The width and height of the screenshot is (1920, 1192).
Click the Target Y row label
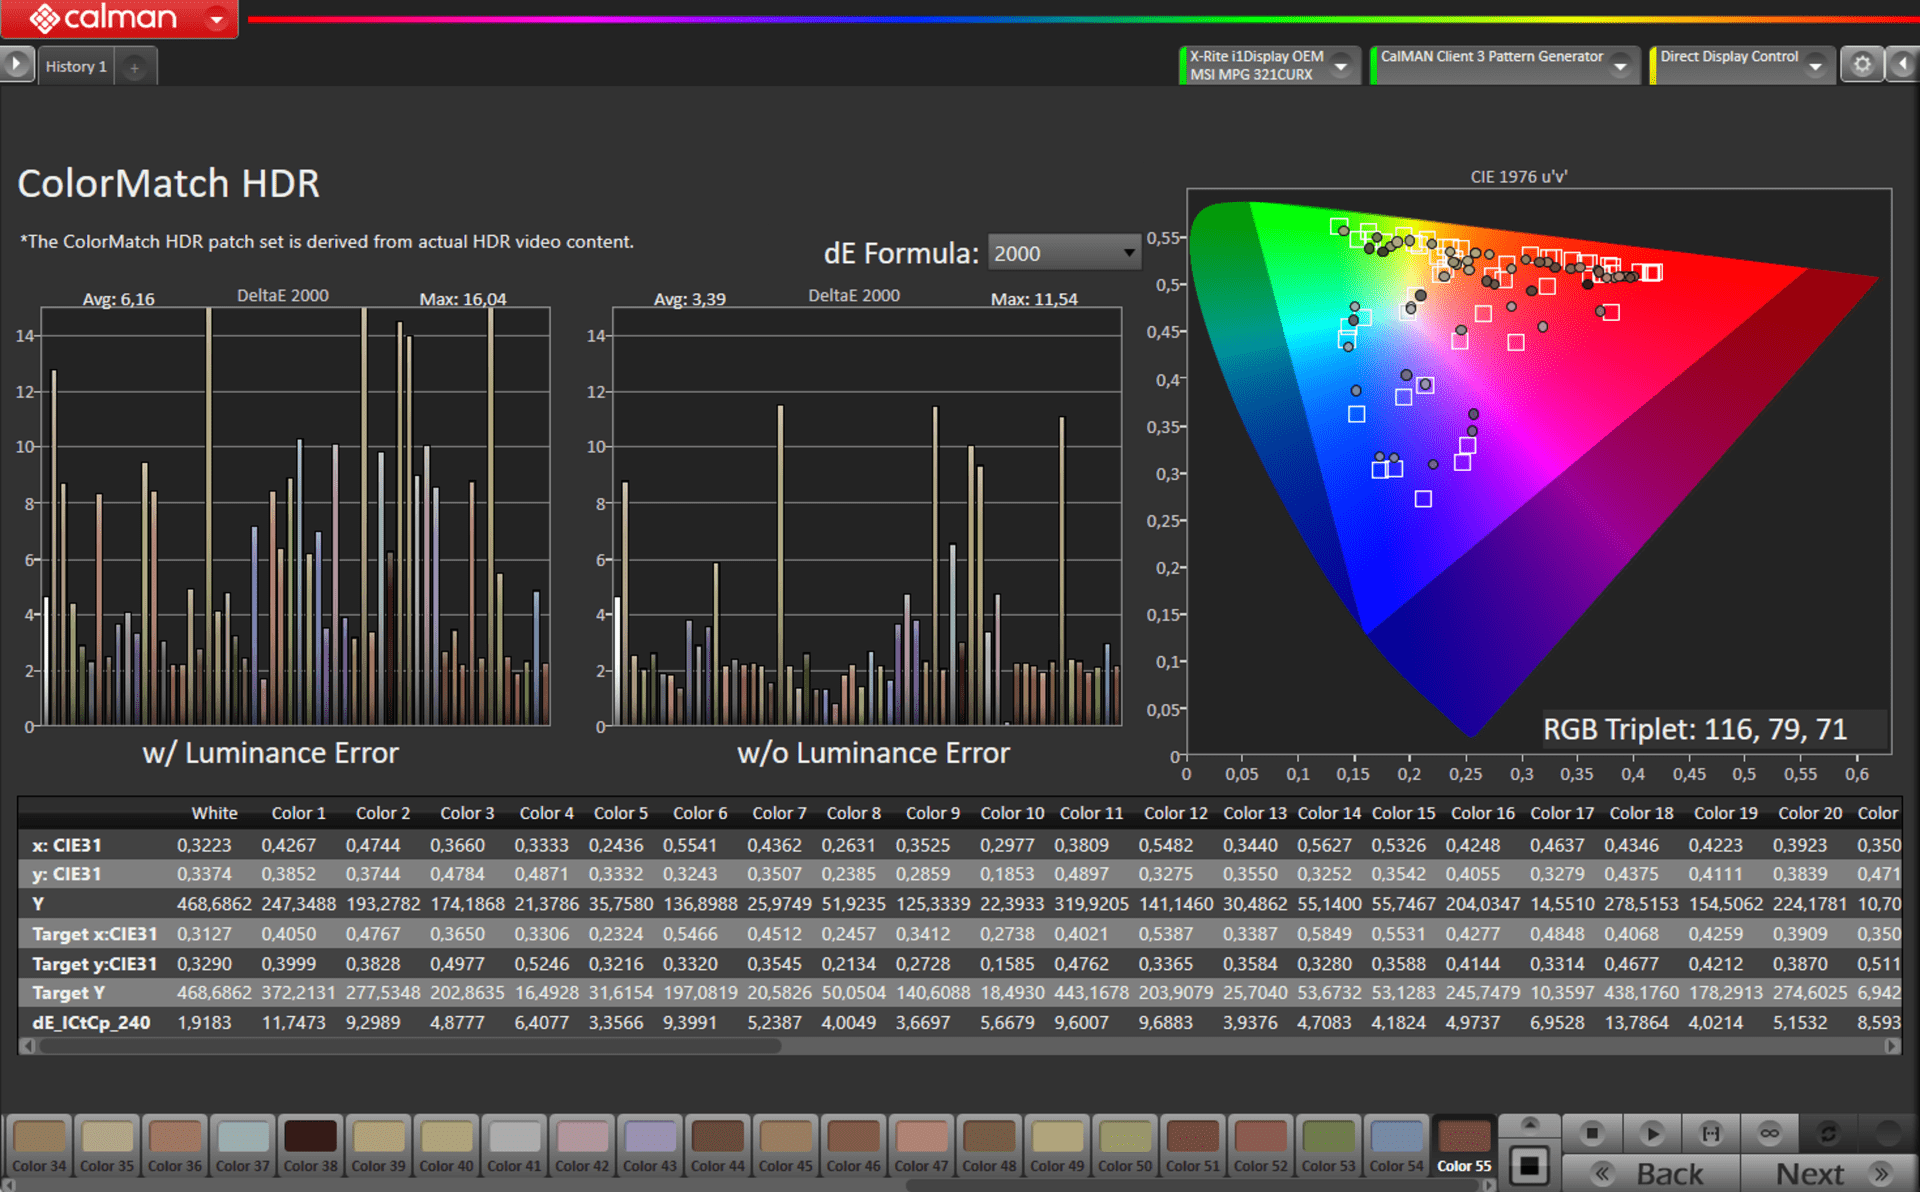68,993
